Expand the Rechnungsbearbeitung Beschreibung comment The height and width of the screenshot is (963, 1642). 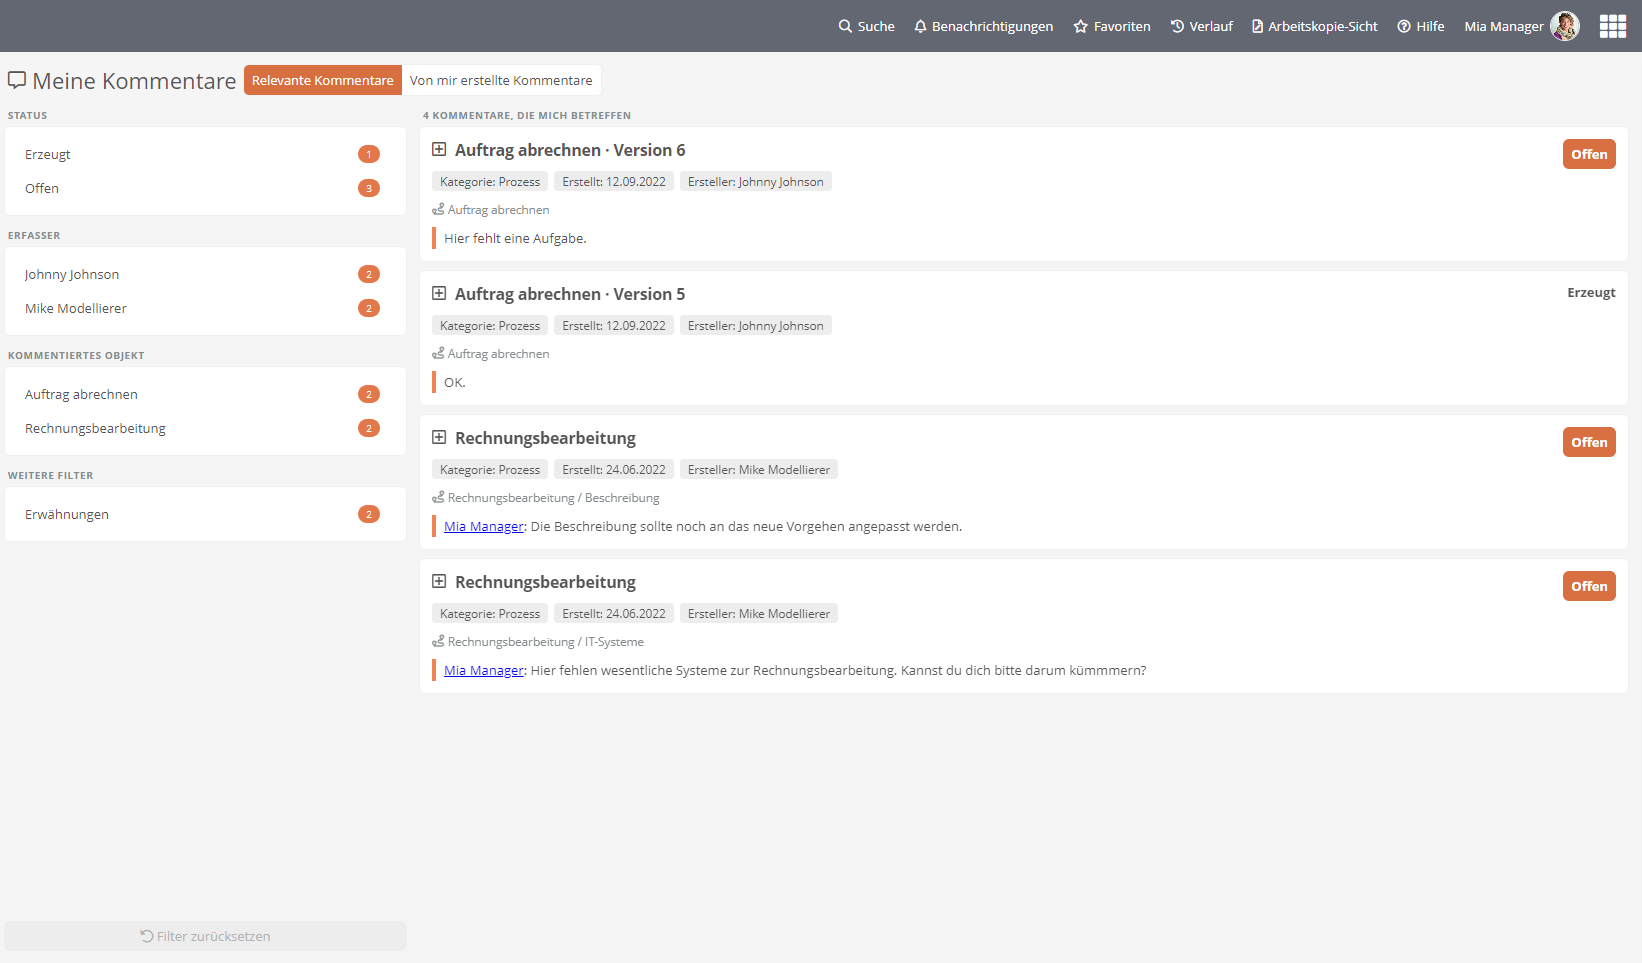(439, 437)
